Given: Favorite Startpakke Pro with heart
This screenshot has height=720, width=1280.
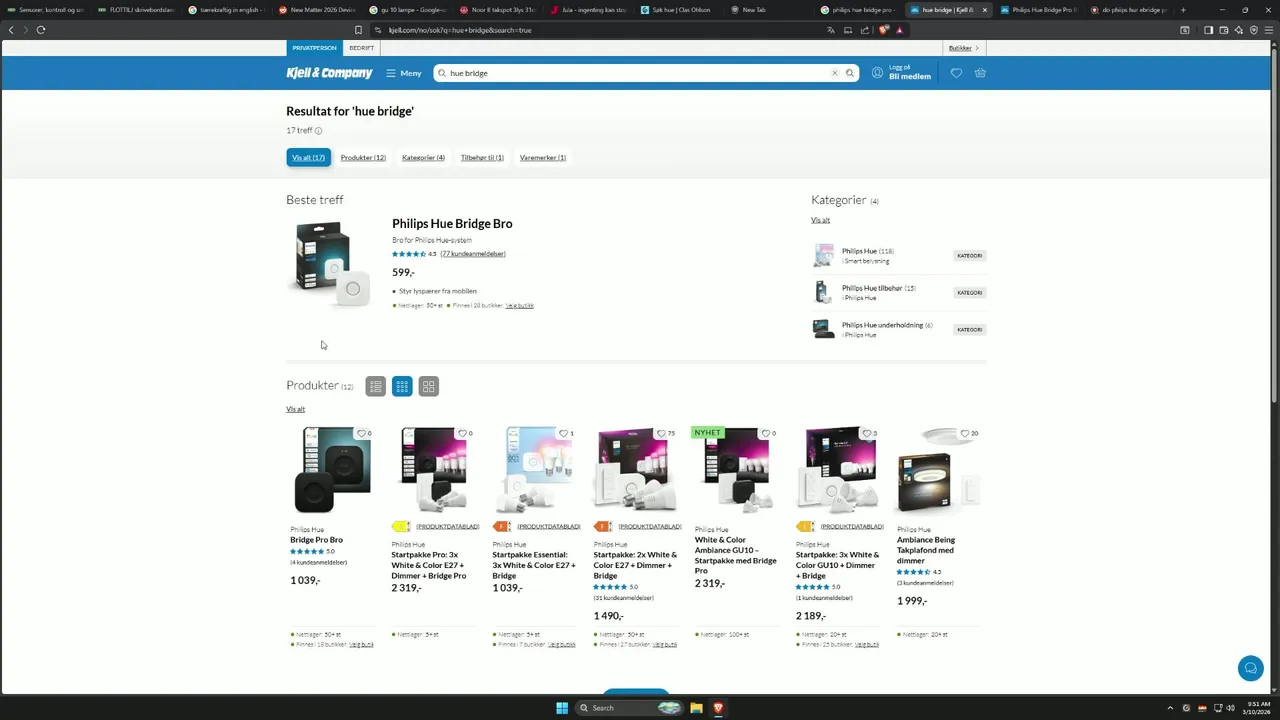Looking at the screenshot, I should pyautogui.click(x=462, y=434).
